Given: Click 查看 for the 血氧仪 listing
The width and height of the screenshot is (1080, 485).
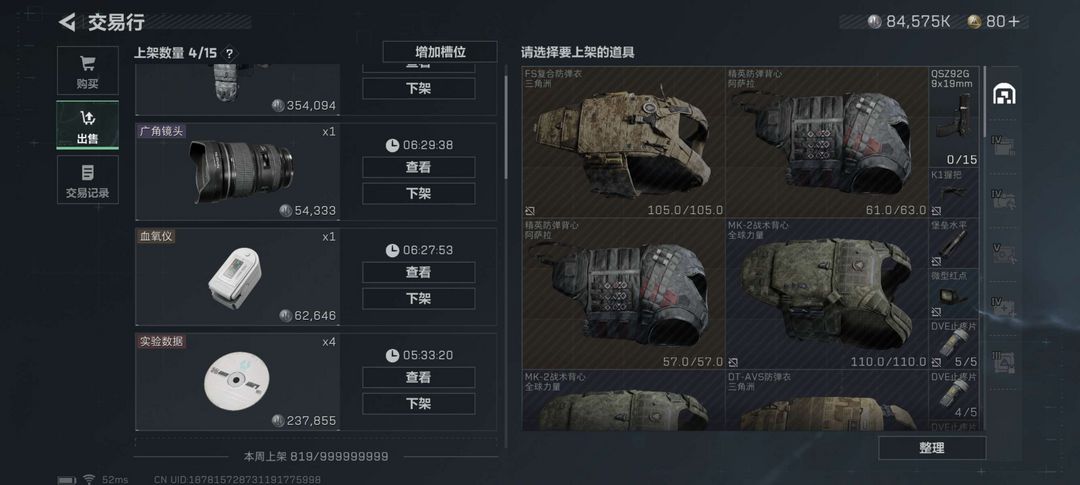Looking at the screenshot, I should tap(419, 272).
